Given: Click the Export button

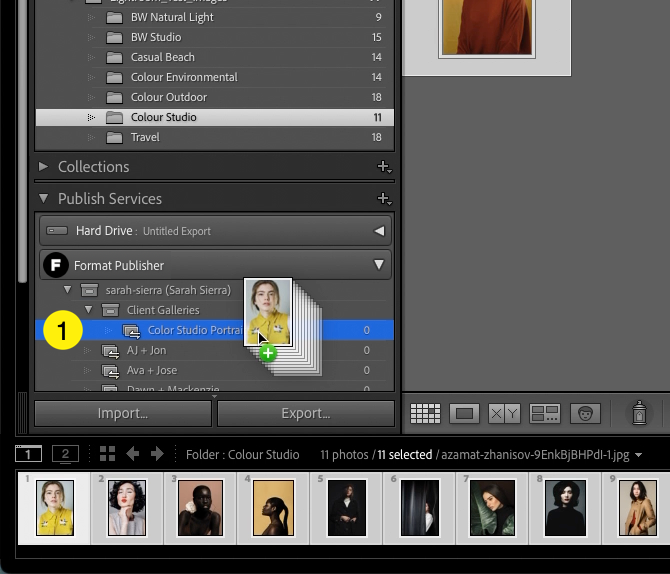Looking at the screenshot, I should 306,413.
